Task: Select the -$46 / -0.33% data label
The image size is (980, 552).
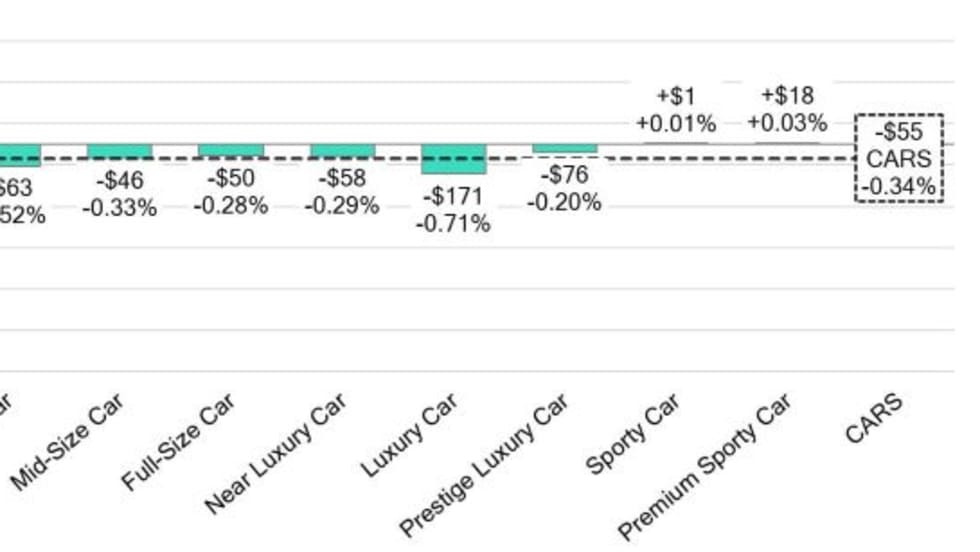Action: coord(120,194)
